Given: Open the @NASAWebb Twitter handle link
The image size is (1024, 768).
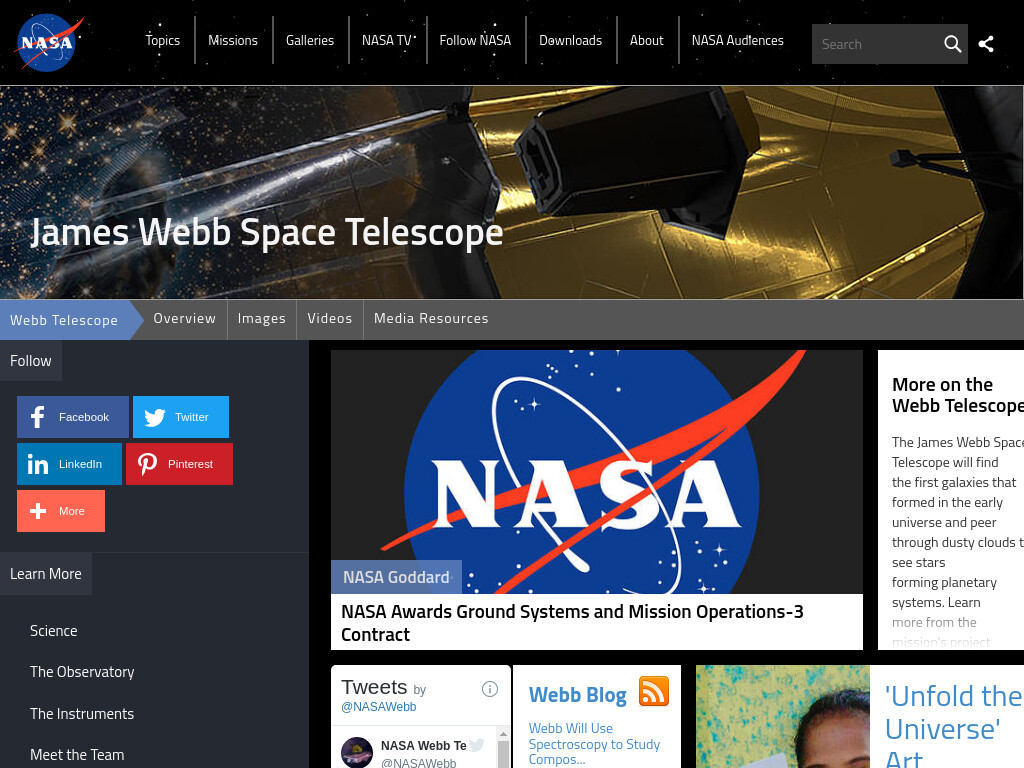Looking at the screenshot, I should (379, 707).
